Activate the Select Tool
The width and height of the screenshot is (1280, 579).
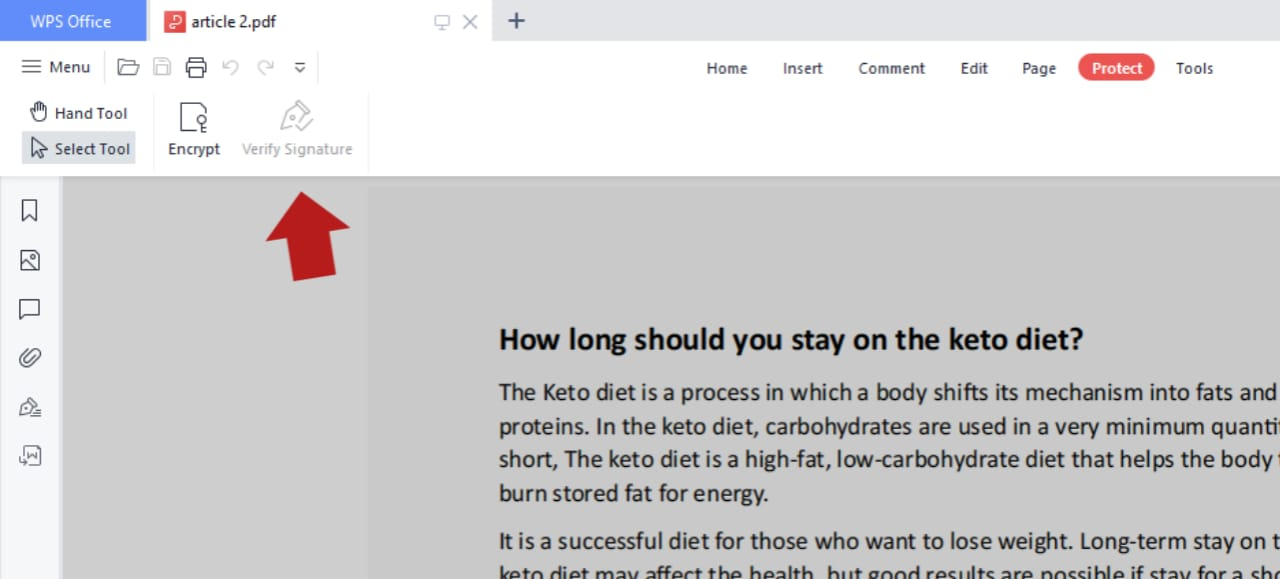point(80,148)
